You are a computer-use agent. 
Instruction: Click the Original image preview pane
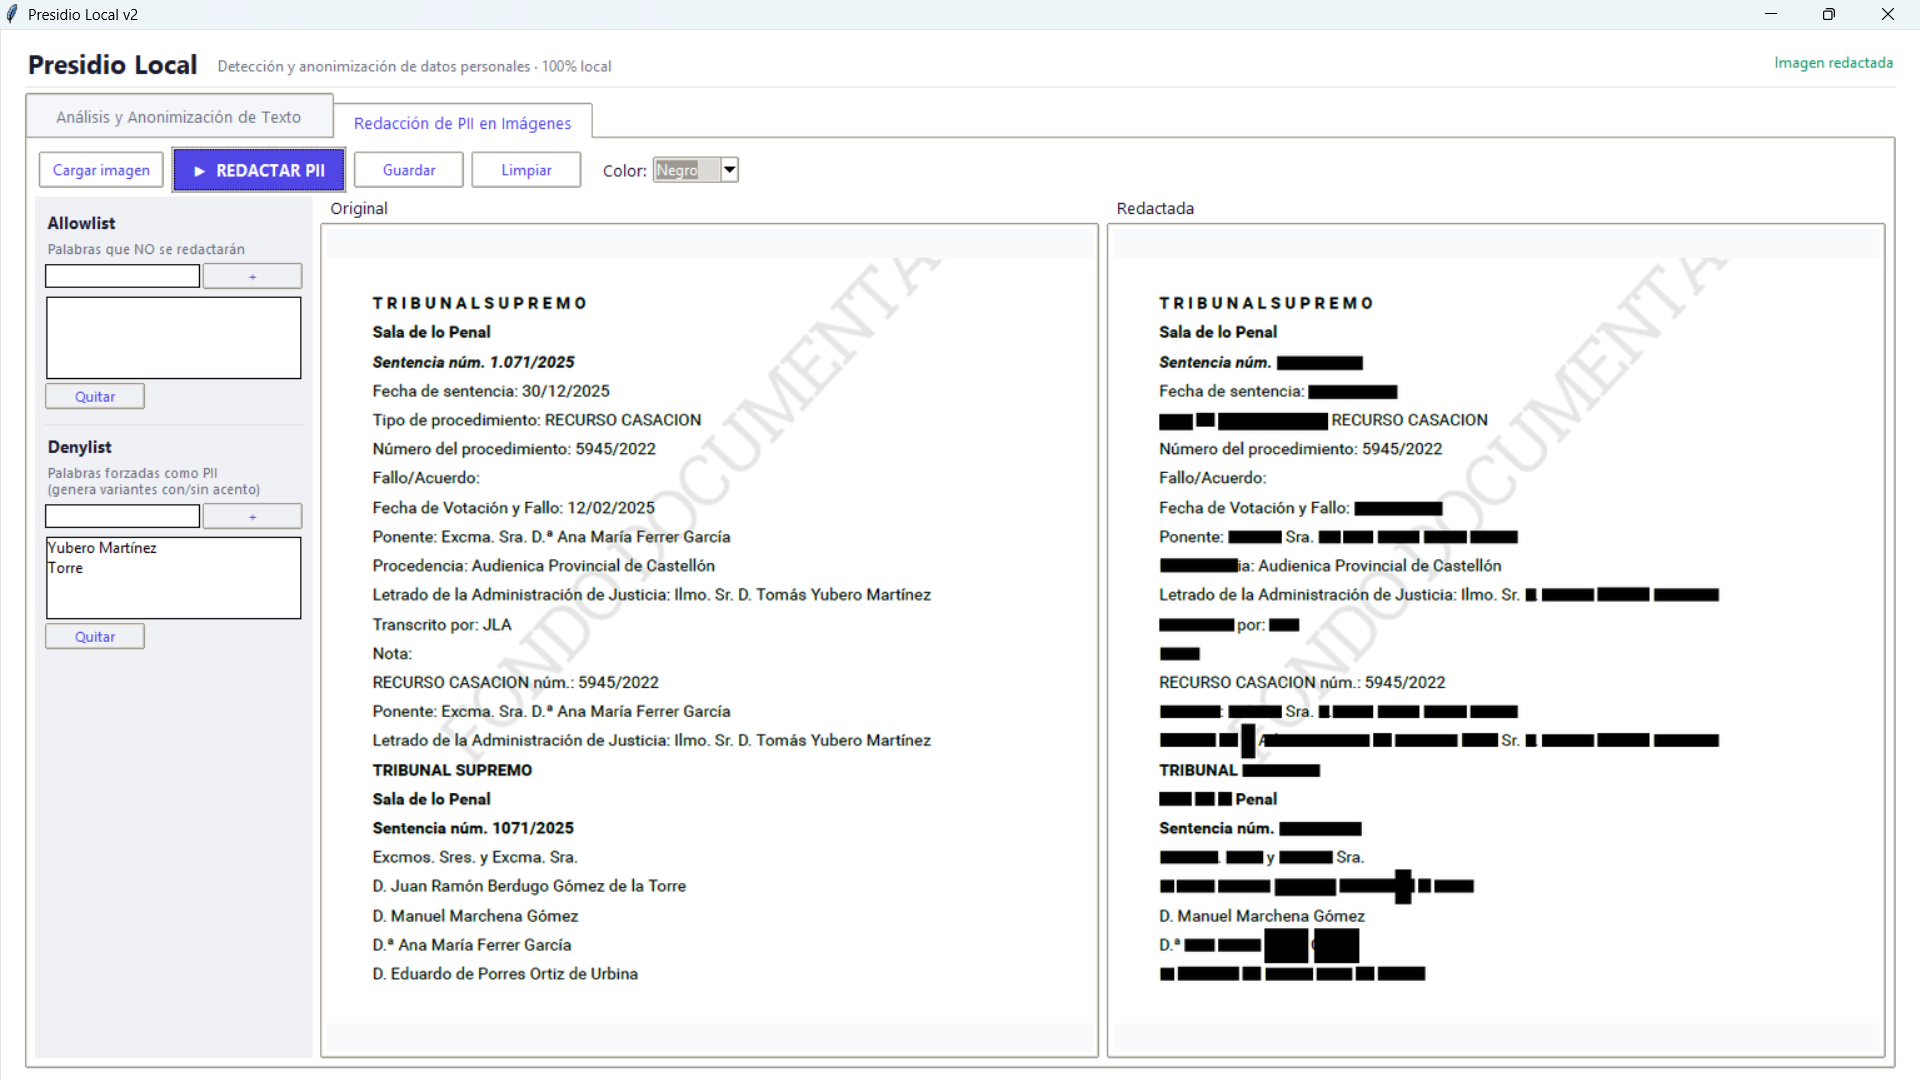tap(709, 640)
